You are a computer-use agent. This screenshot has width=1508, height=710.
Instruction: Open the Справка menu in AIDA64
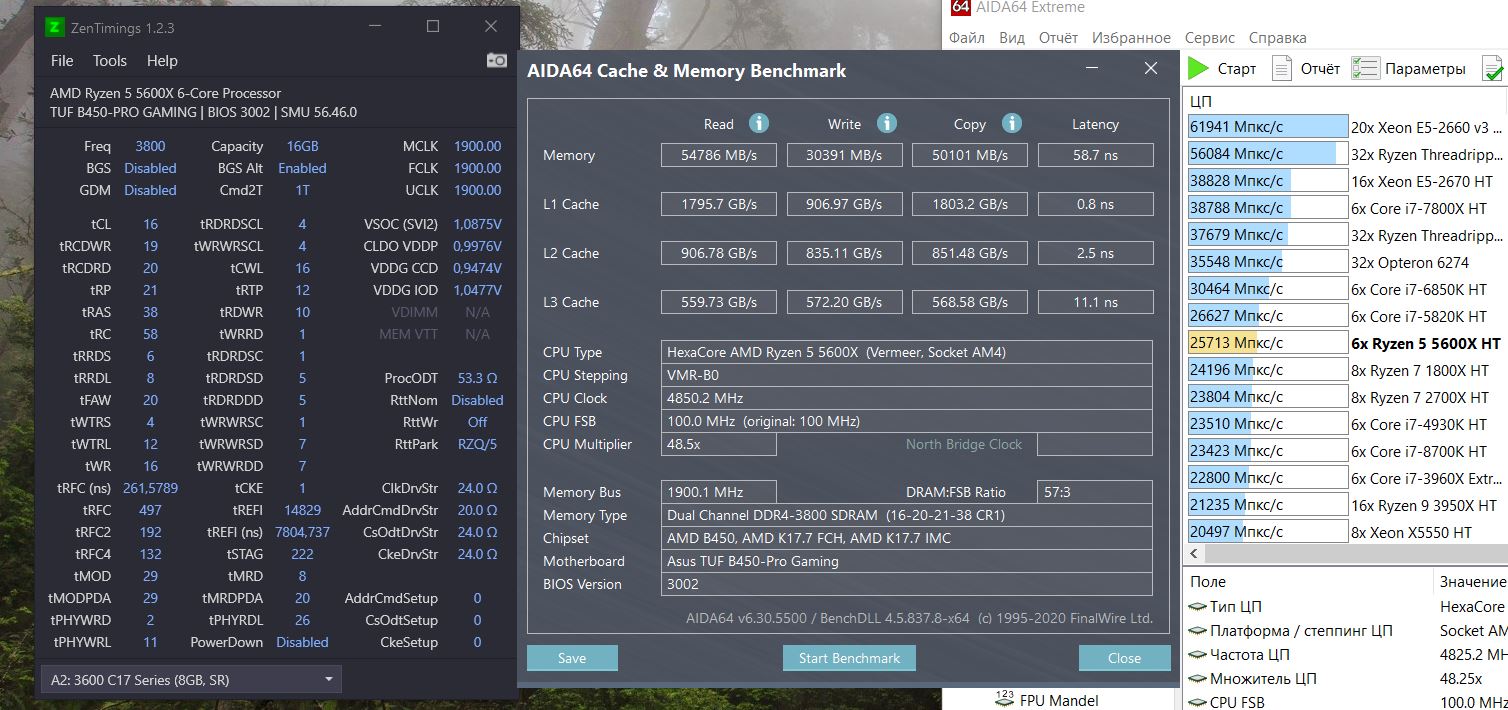(1280, 38)
